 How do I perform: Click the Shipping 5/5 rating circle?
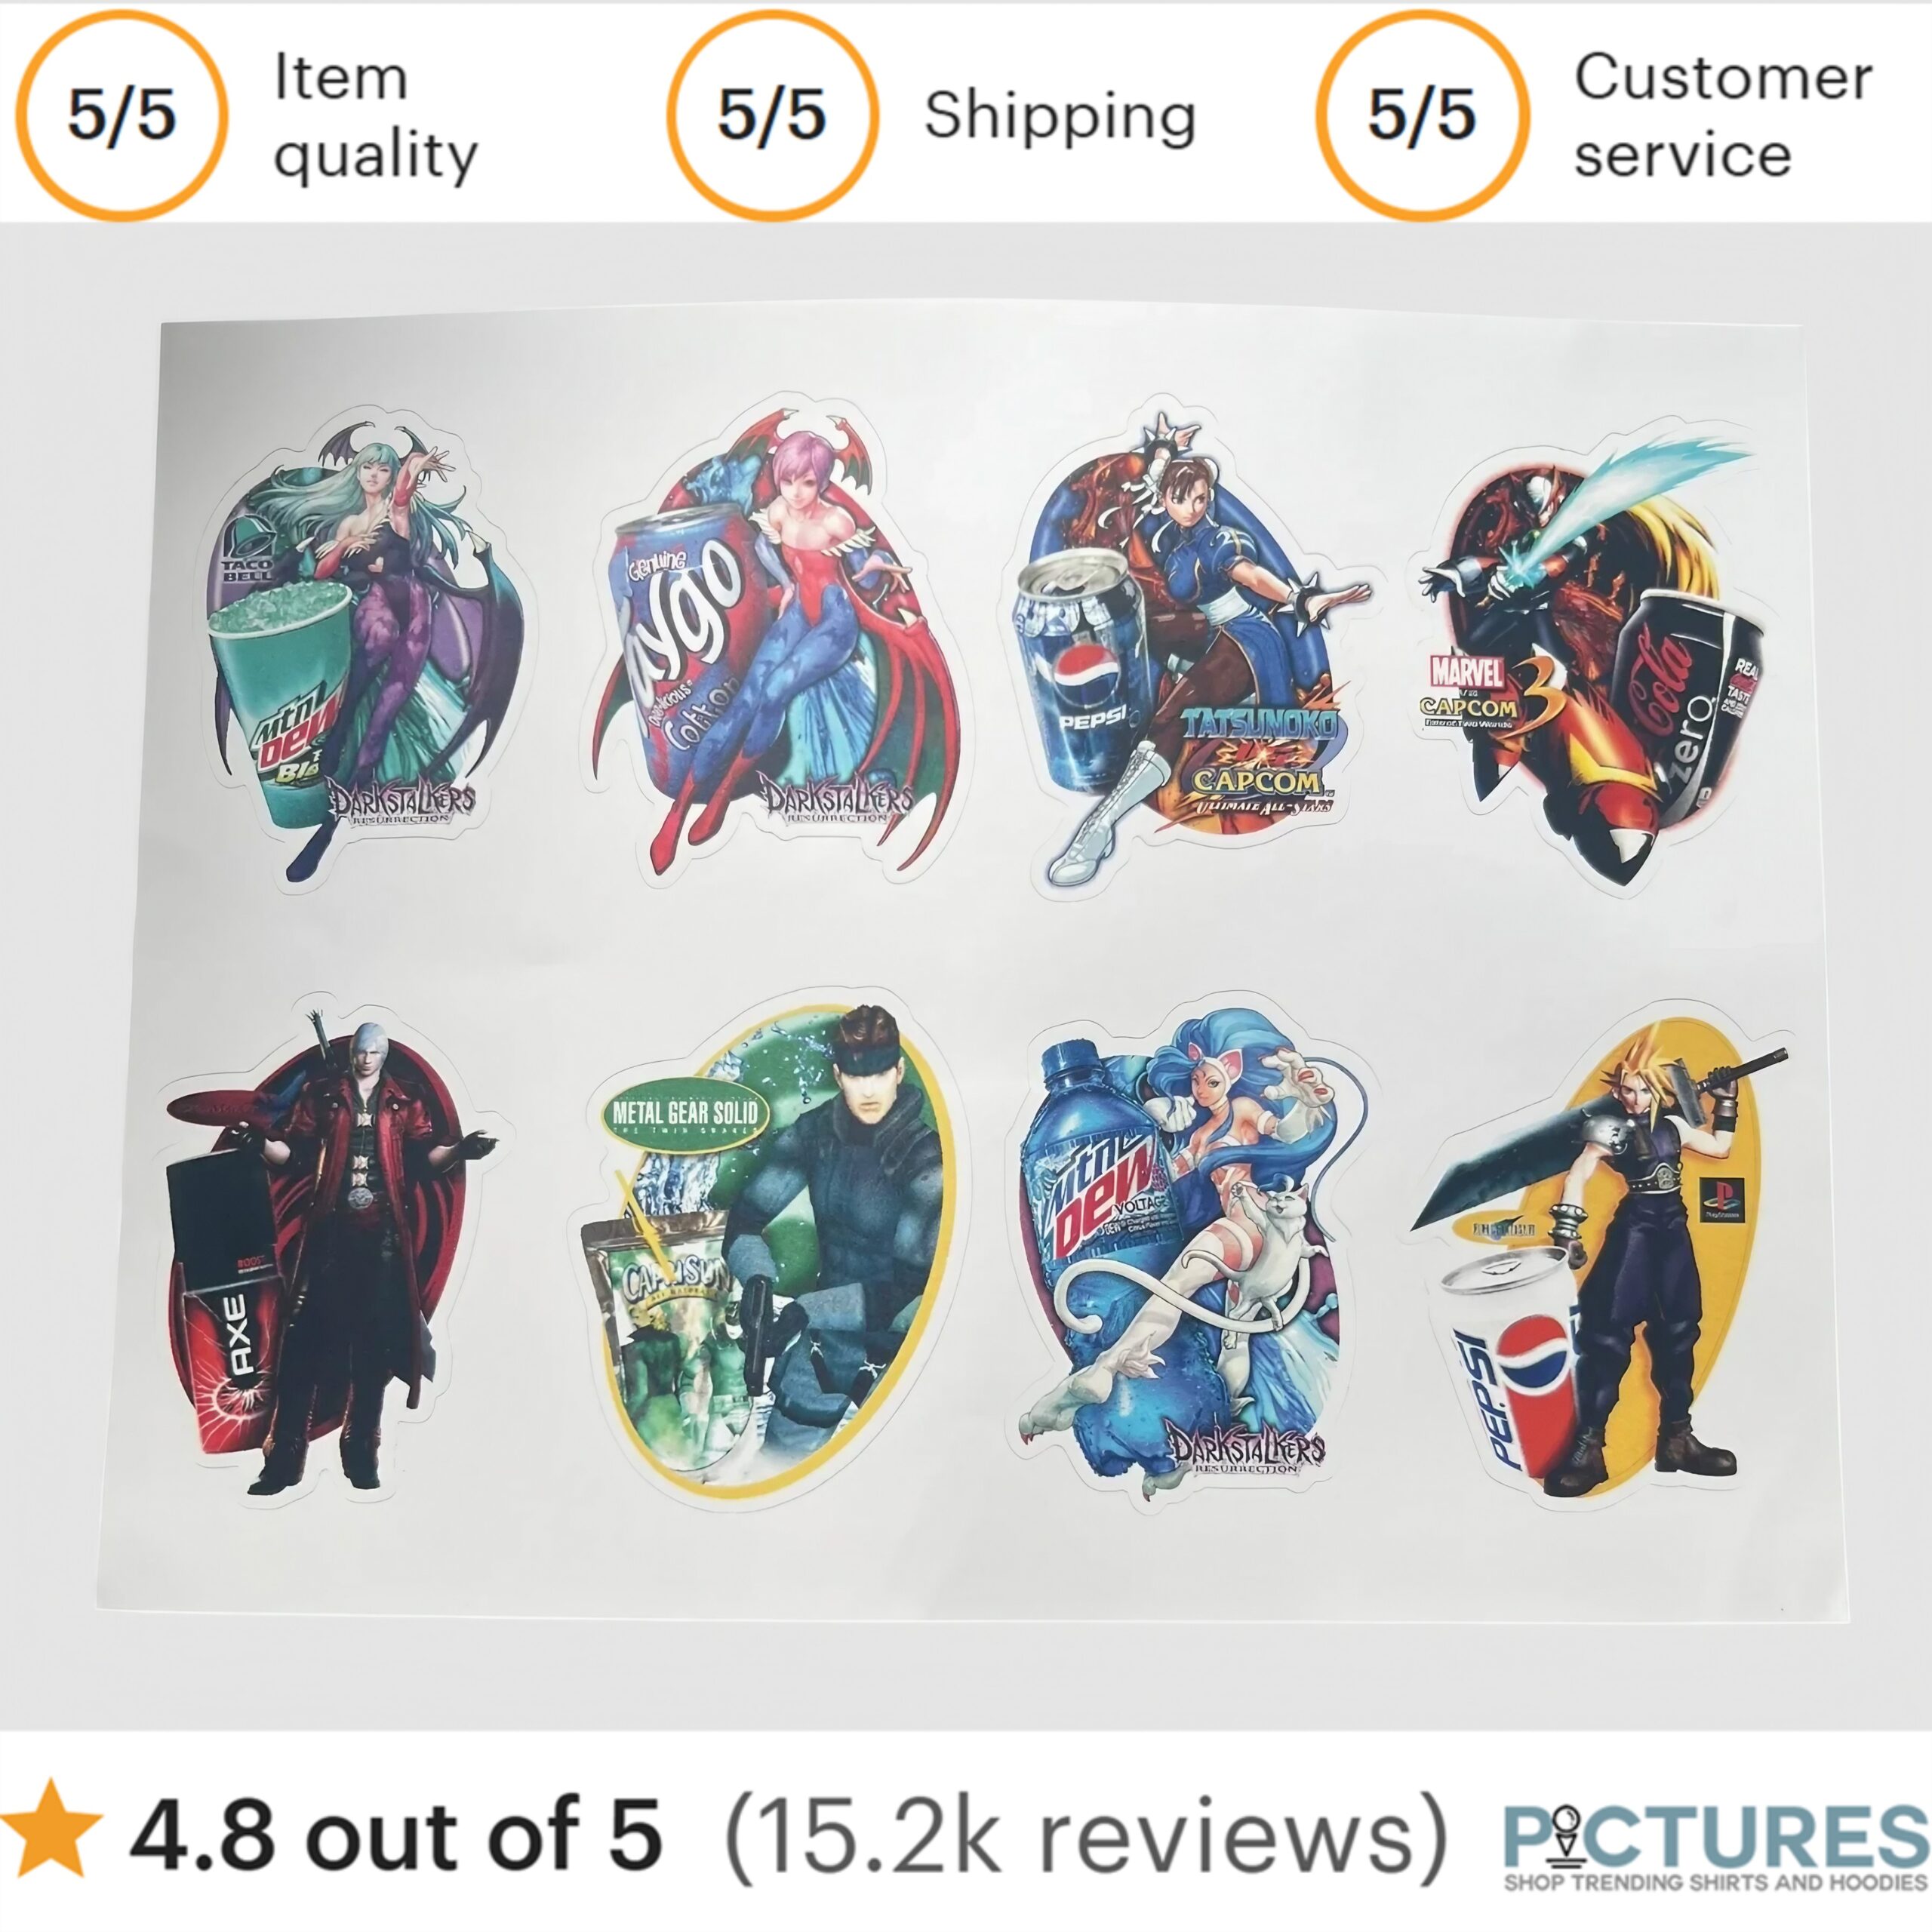tap(772, 114)
